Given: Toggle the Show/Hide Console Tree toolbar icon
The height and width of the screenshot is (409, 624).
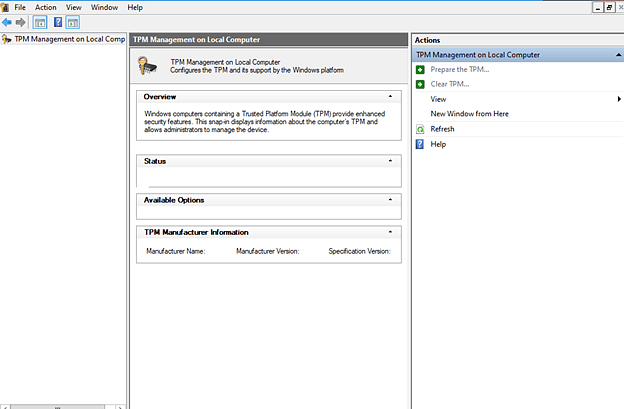Looking at the screenshot, I should pos(40,22).
